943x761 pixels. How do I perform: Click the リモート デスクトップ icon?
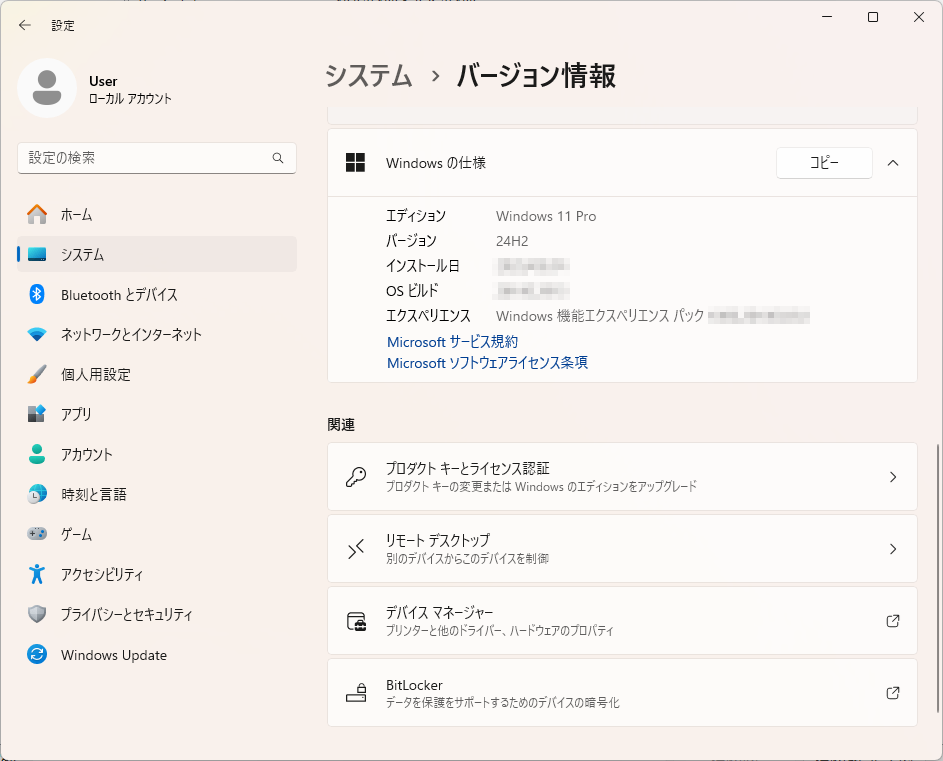coord(355,549)
